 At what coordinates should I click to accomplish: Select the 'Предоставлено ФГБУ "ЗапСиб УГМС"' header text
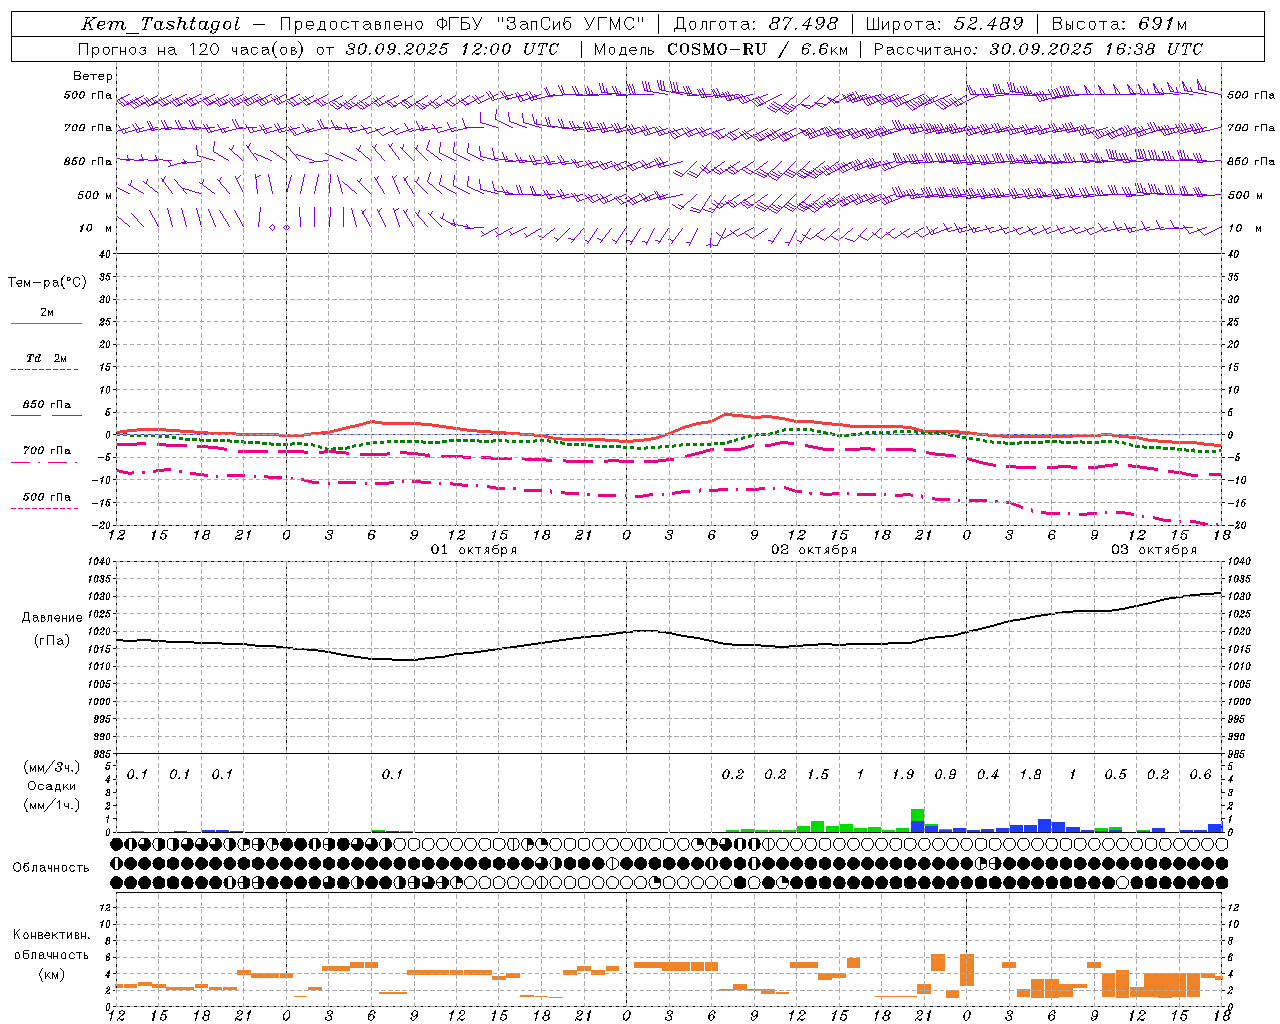point(462,24)
